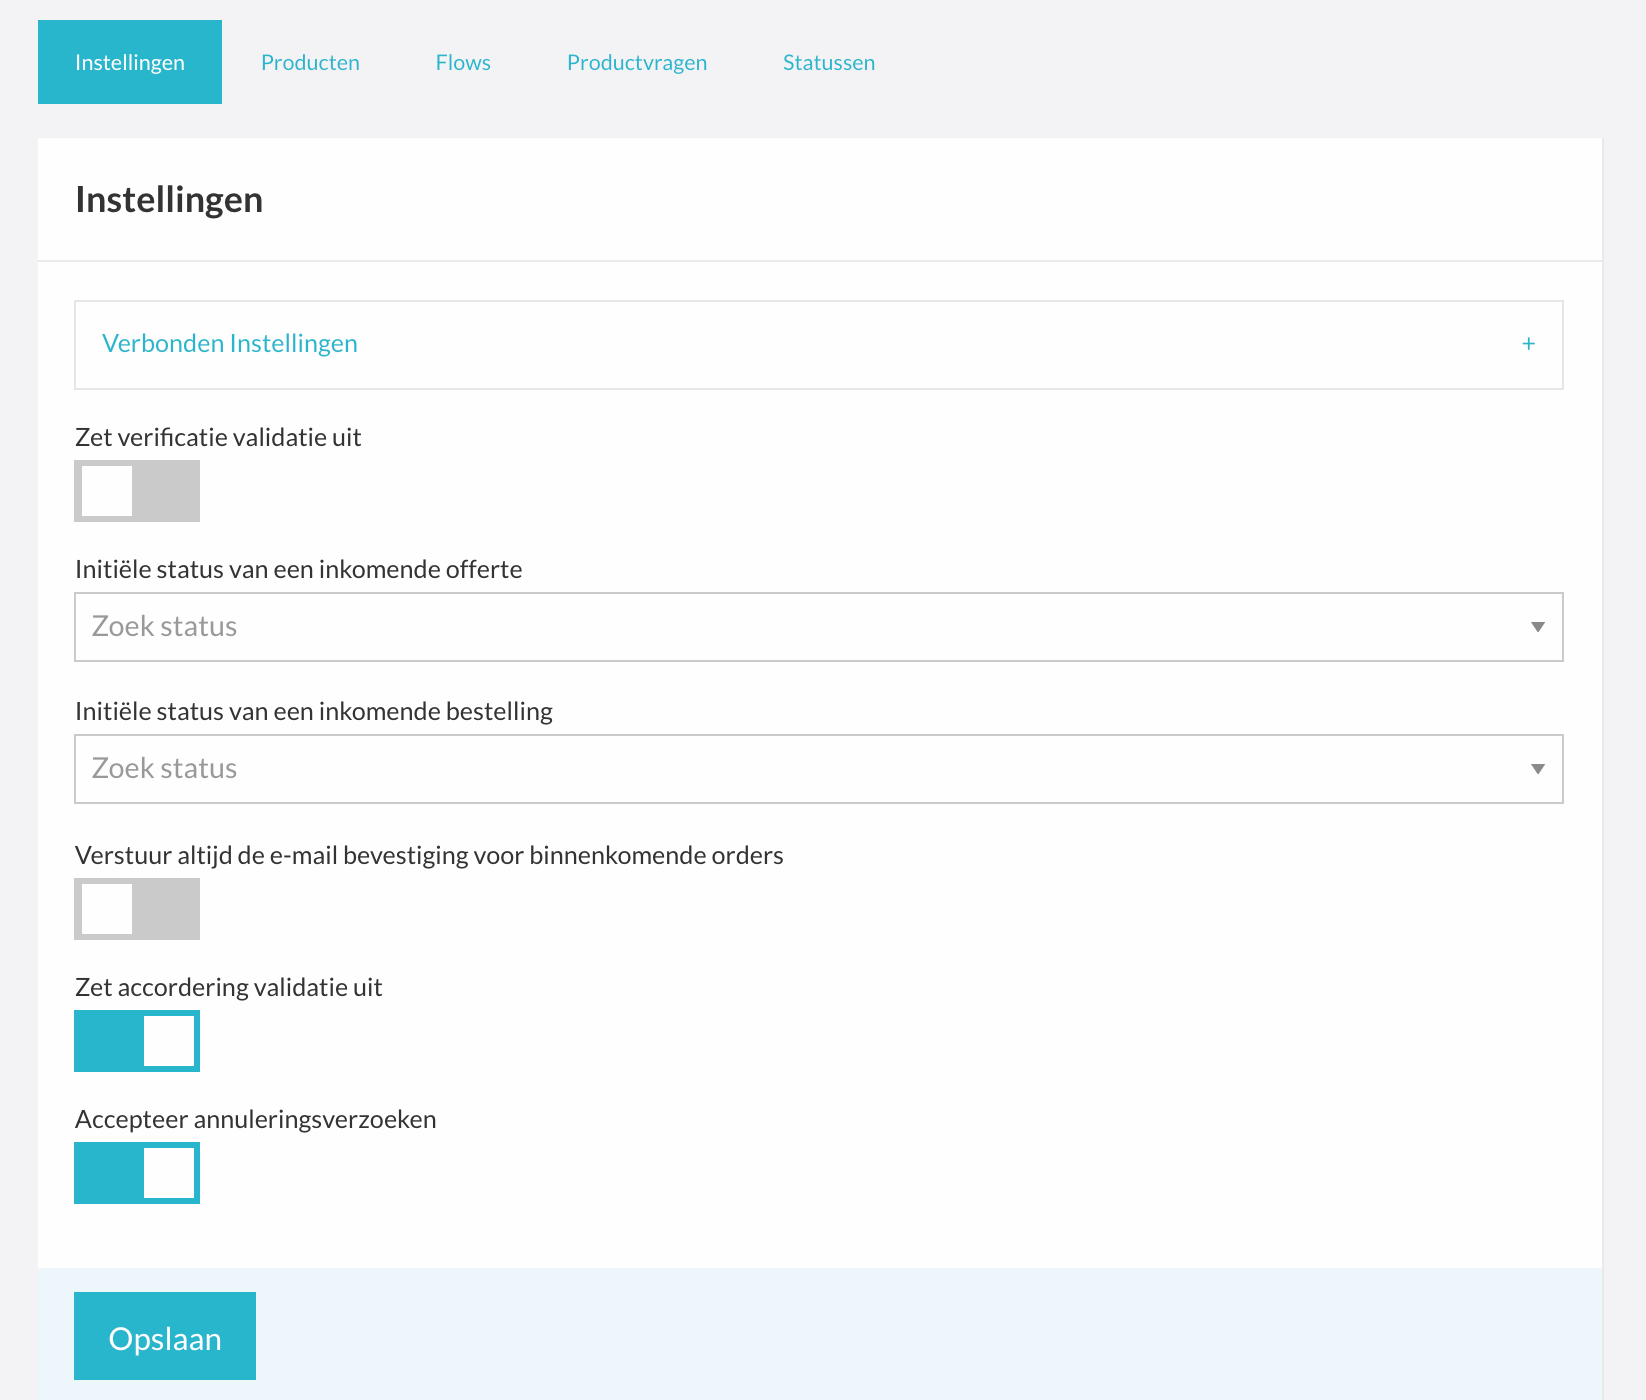Toggle Zet verificatie validatie uit switch
1646x1400 pixels.
click(137, 491)
